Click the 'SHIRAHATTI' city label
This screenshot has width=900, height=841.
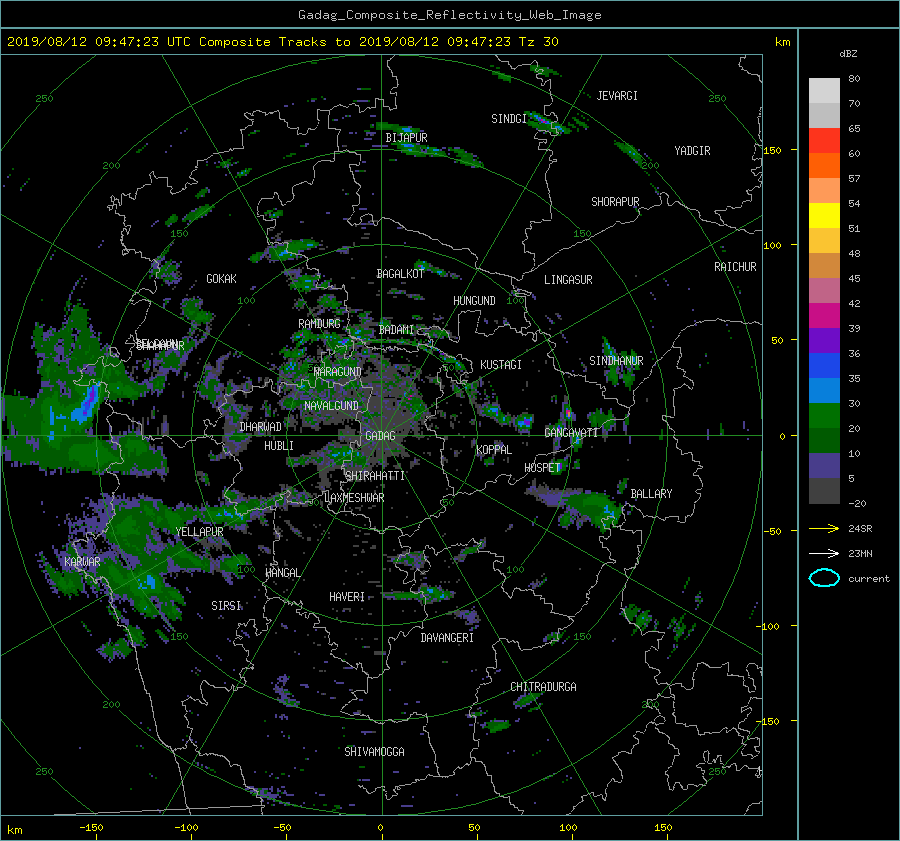click(x=375, y=476)
